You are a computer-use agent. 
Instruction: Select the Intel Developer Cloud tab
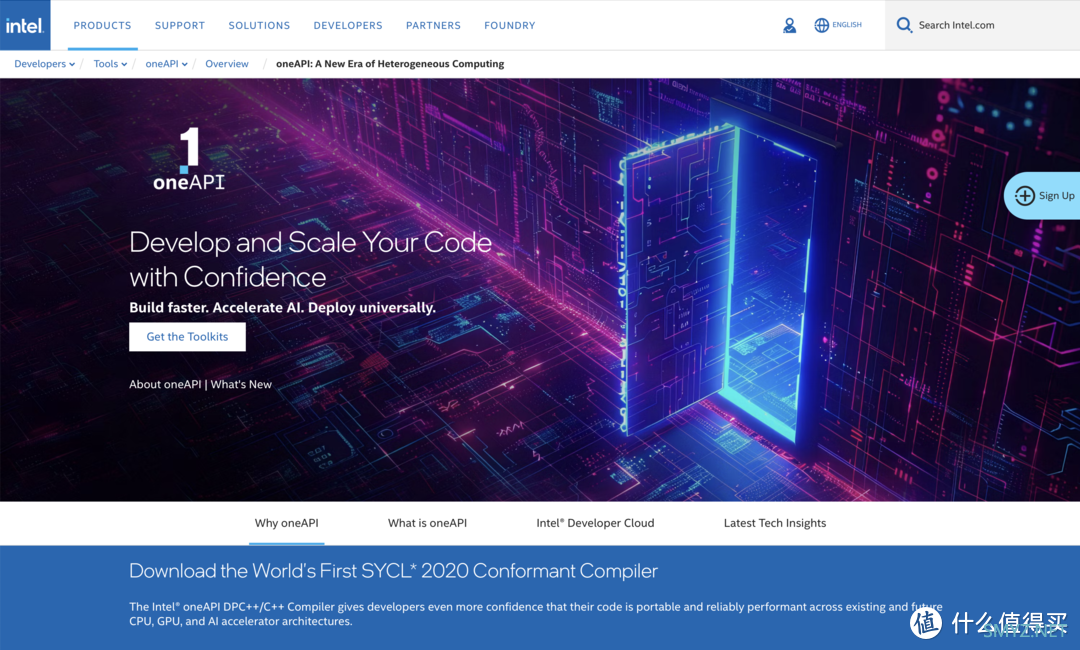pos(595,523)
